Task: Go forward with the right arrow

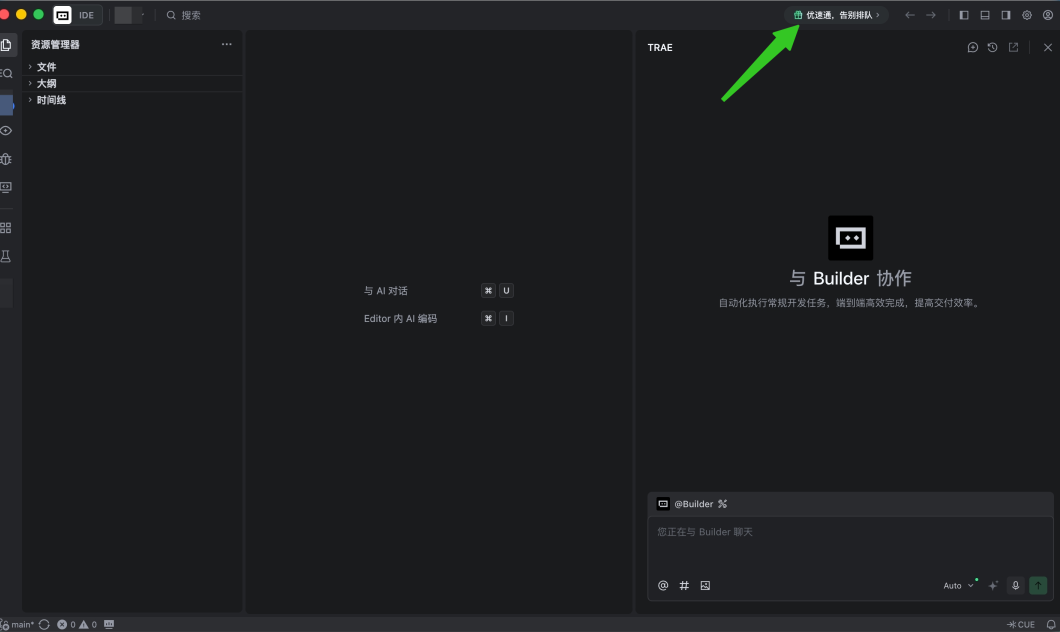Action: click(931, 15)
